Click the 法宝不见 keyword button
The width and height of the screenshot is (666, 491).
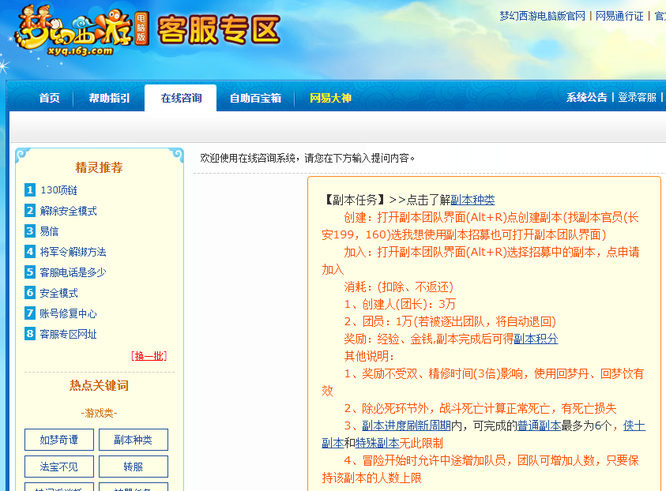coord(59,466)
